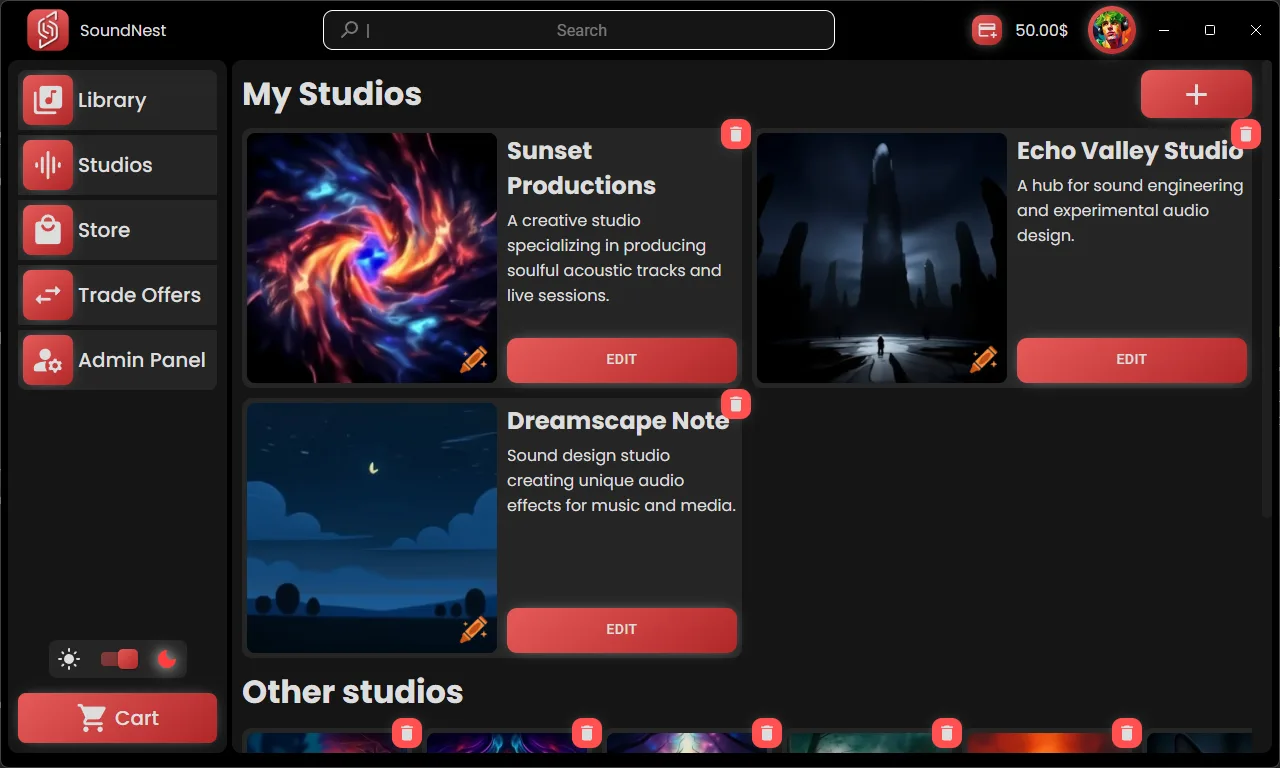Click the My Studios heading
The image size is (1280, 768).
click(x=332, y=94)
